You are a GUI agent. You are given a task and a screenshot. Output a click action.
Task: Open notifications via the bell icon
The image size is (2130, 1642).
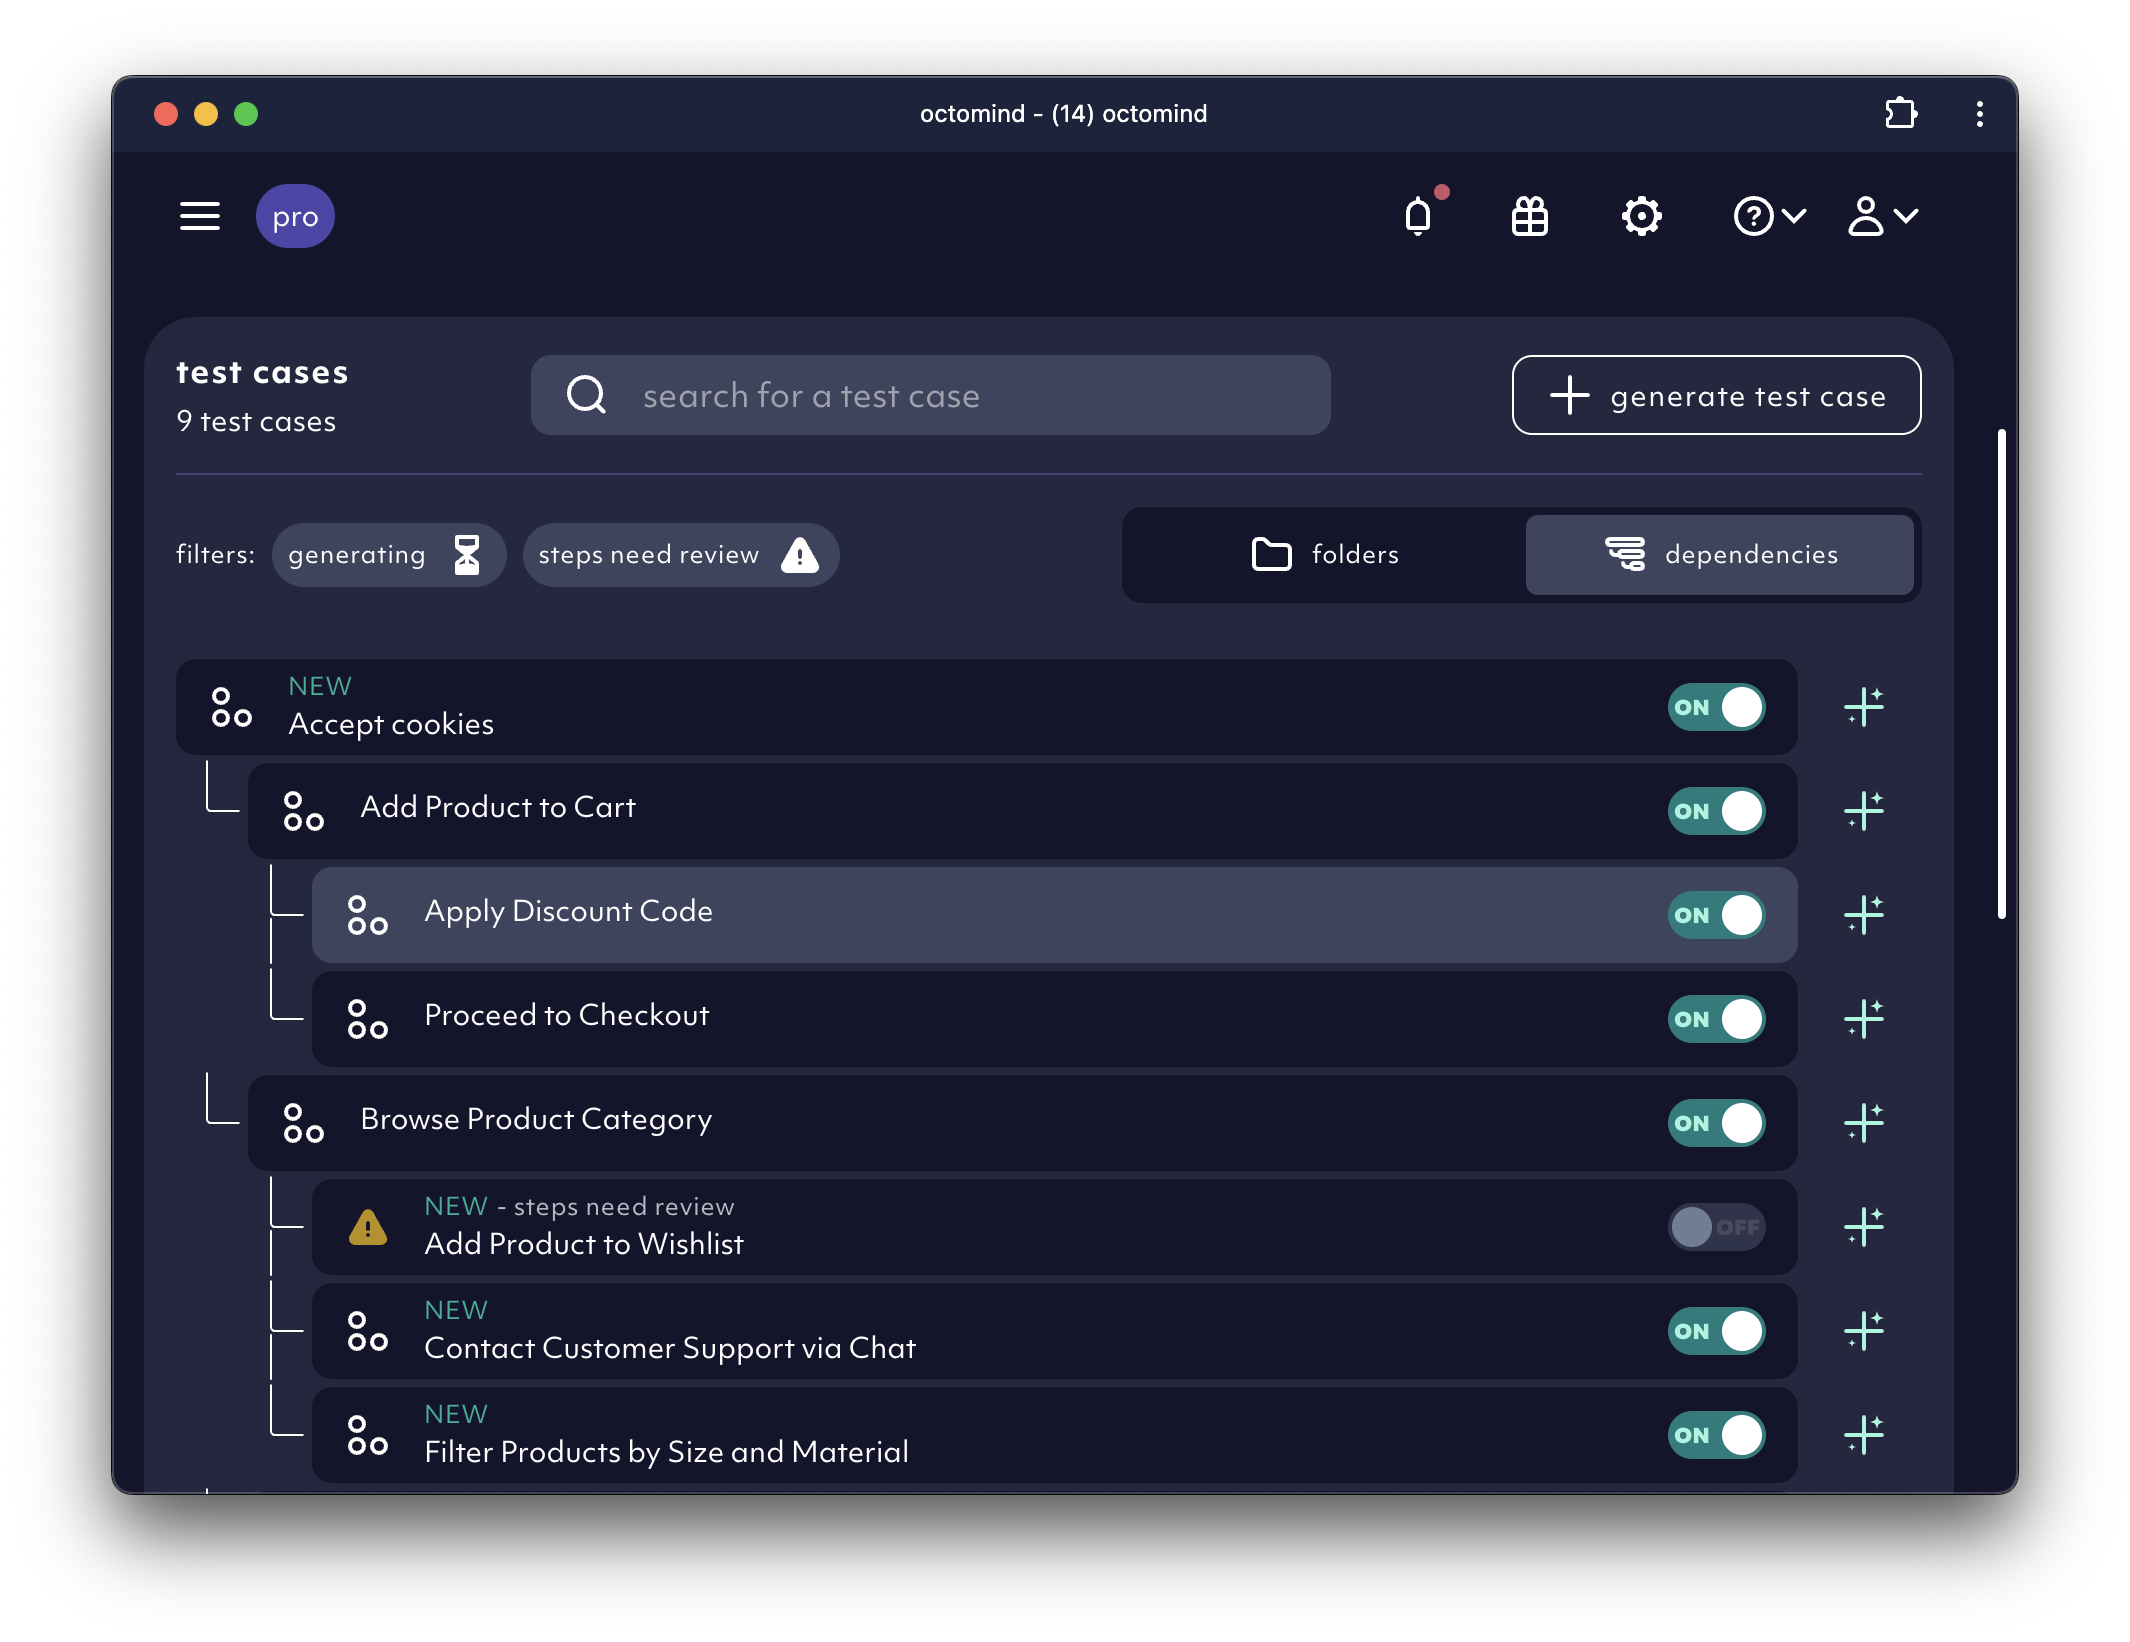tap(1418, 217)
